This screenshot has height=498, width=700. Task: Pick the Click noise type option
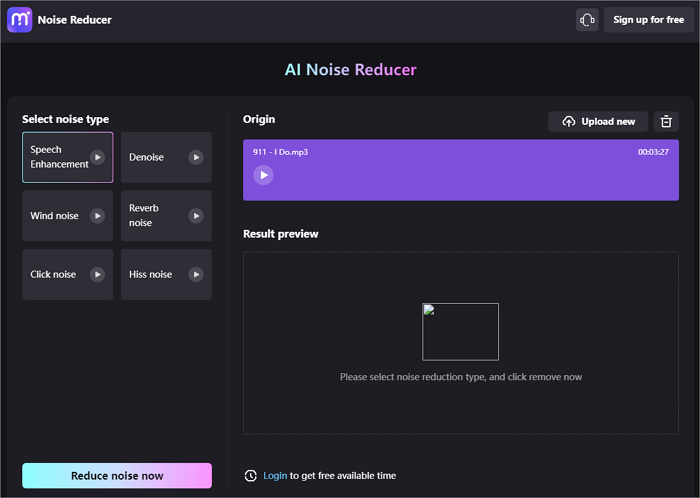[x=54, y=274]
